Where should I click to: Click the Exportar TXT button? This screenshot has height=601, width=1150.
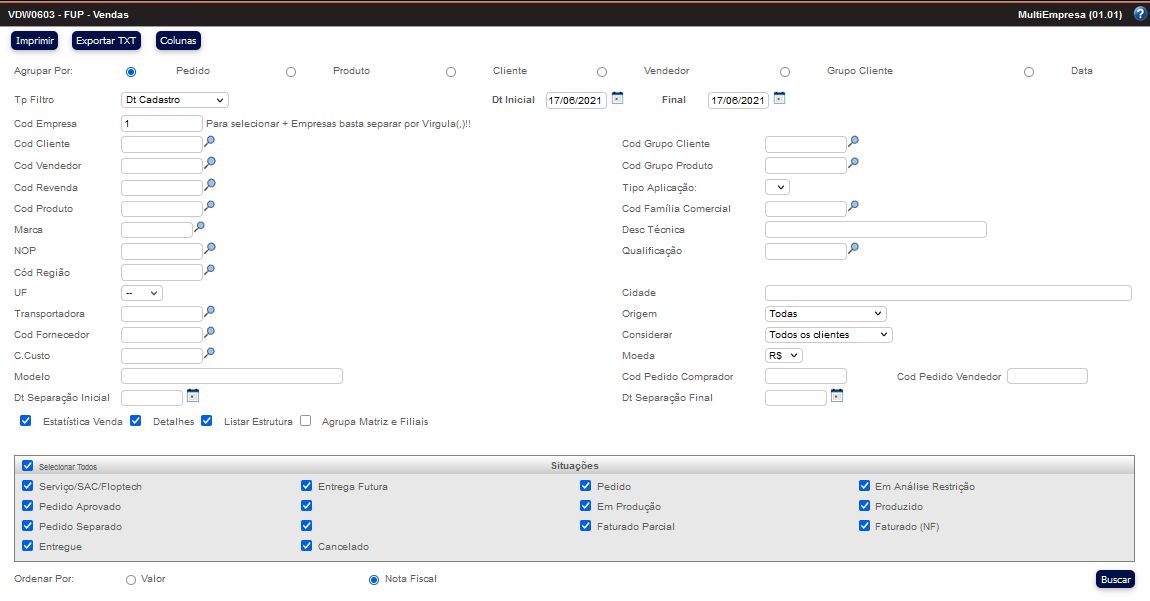pyautogui.click(x=106, y=41)
